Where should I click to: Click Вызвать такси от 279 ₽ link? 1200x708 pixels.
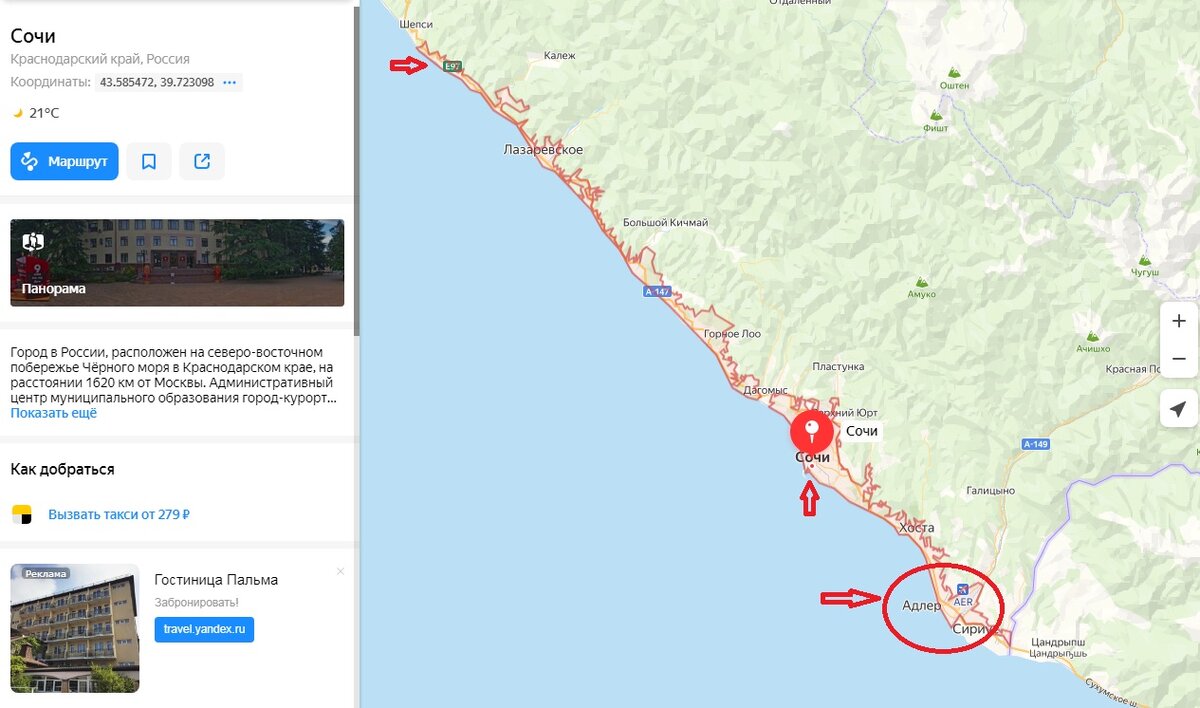coord(119,515)
